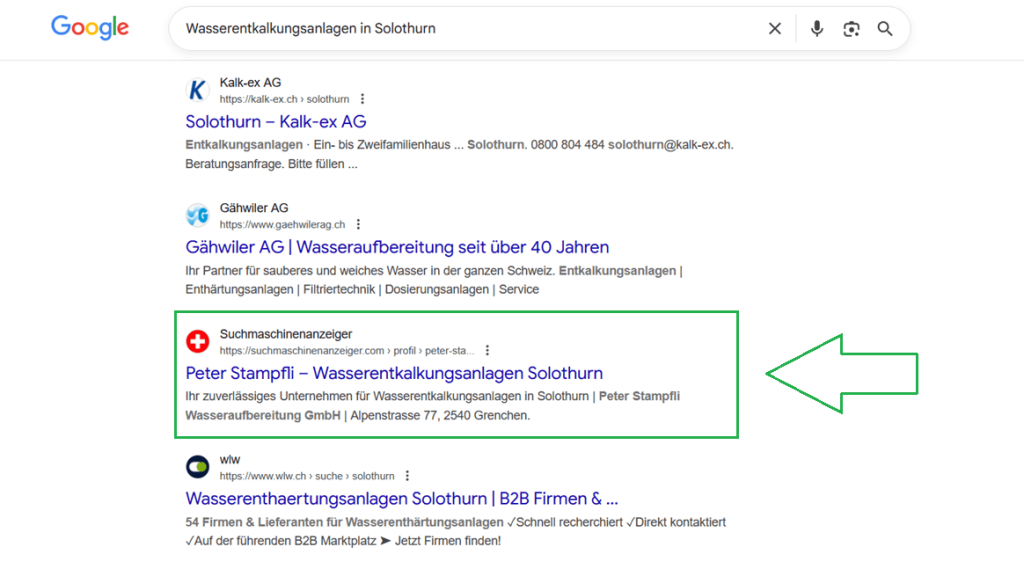Clear the search query with X icon

(x=775, y=29)
